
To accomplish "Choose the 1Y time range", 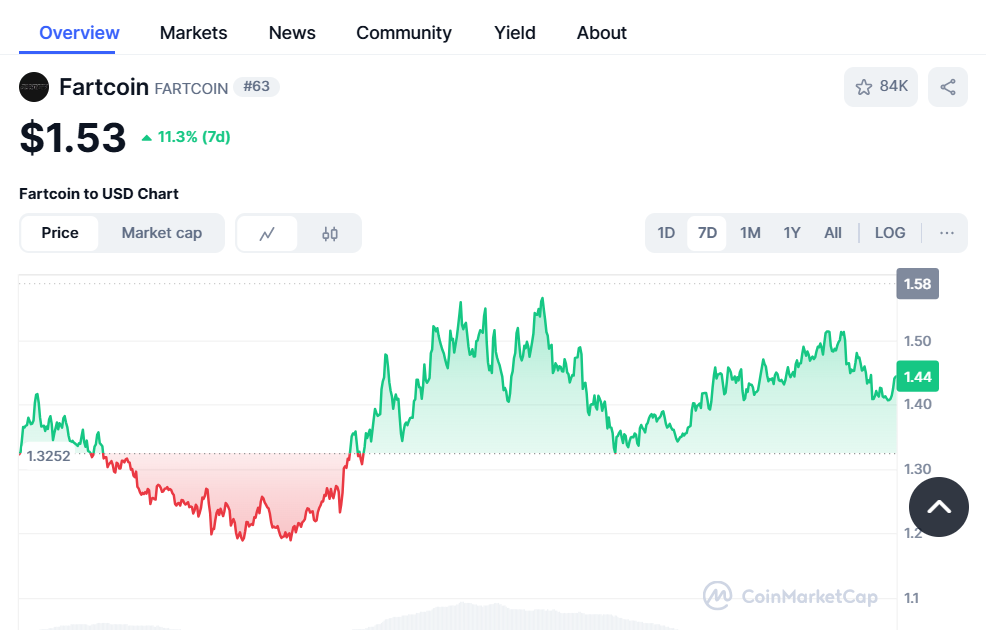I will tap(792, 233).
